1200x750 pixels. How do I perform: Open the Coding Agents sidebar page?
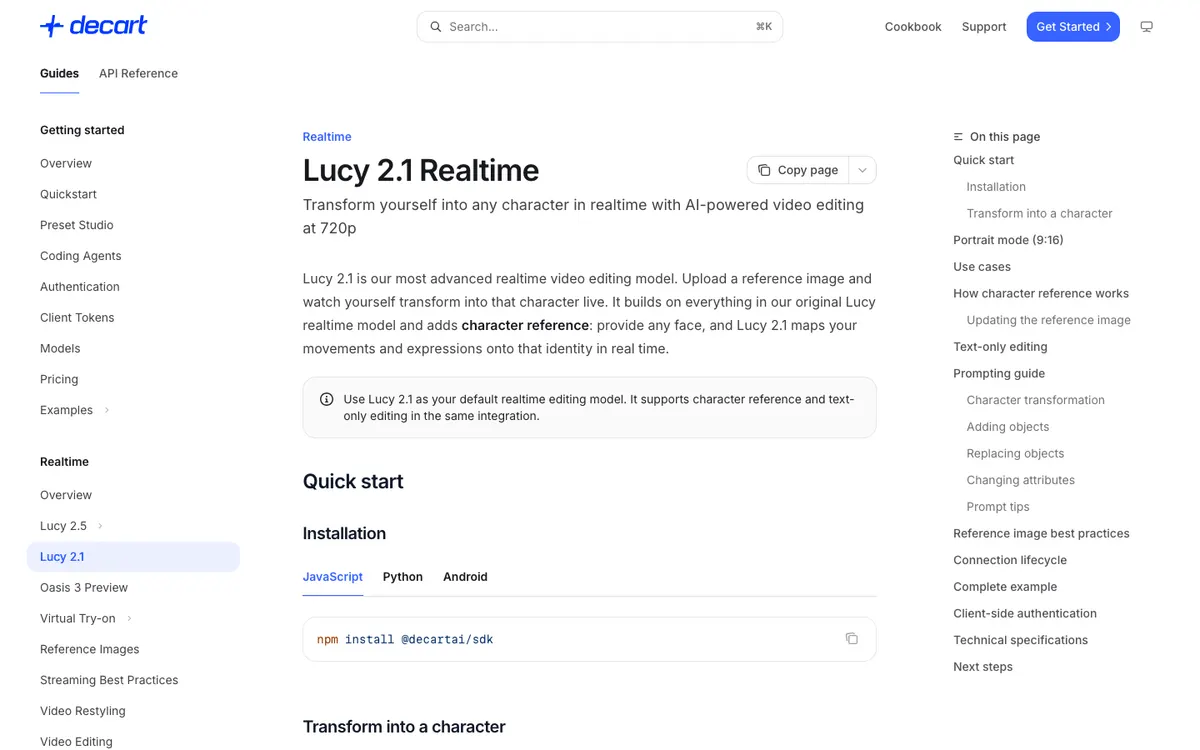tap(81, 256)
